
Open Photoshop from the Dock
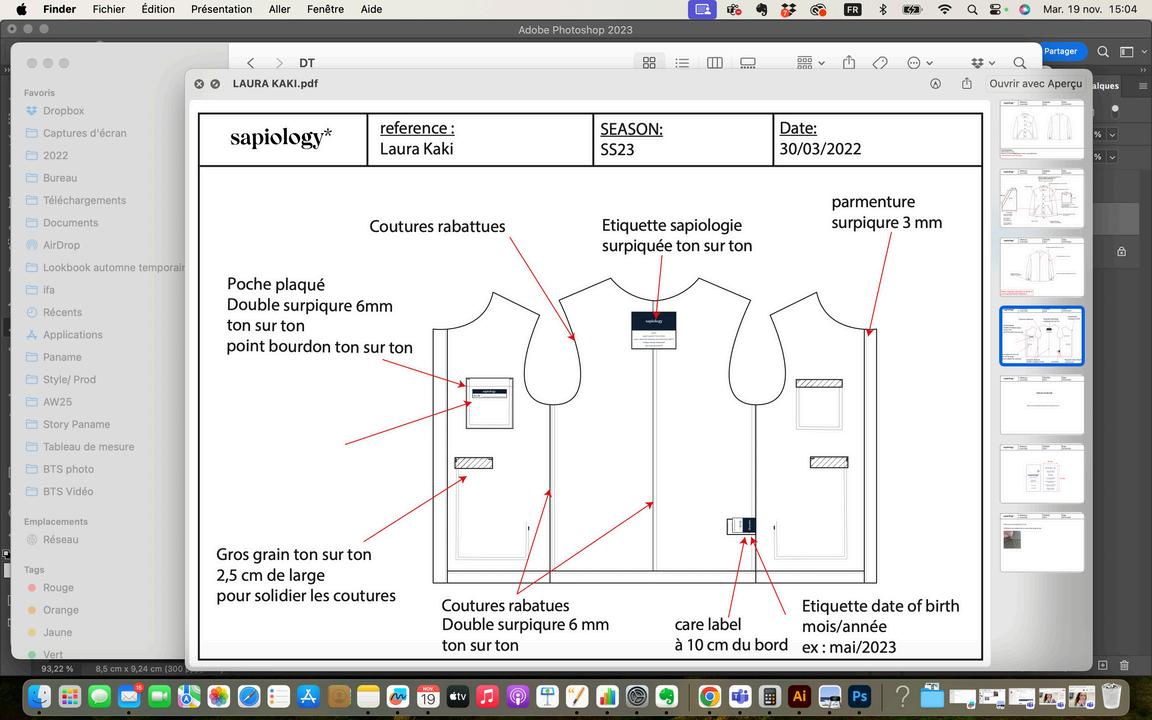pos(859,696)
